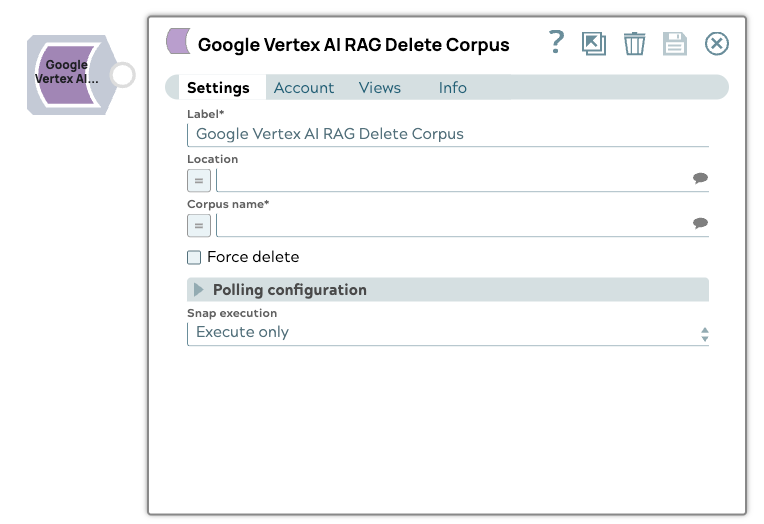Click the pop-out dialog icon
This screenshot has height=524, width=764.
(x=594, y=43)
